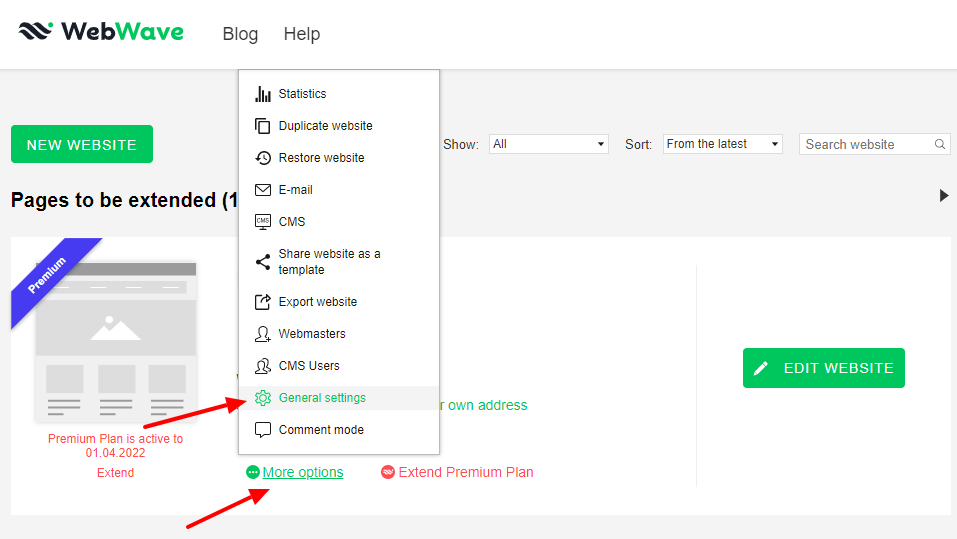Click the EDIT WEBSITE button
957x539 pixels.
pos(823,368)
